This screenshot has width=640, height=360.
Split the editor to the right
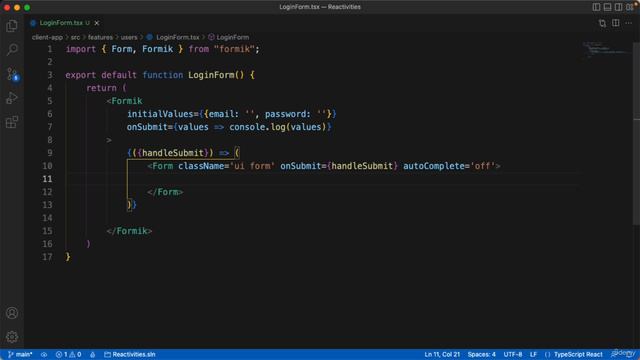coord(616,23)
